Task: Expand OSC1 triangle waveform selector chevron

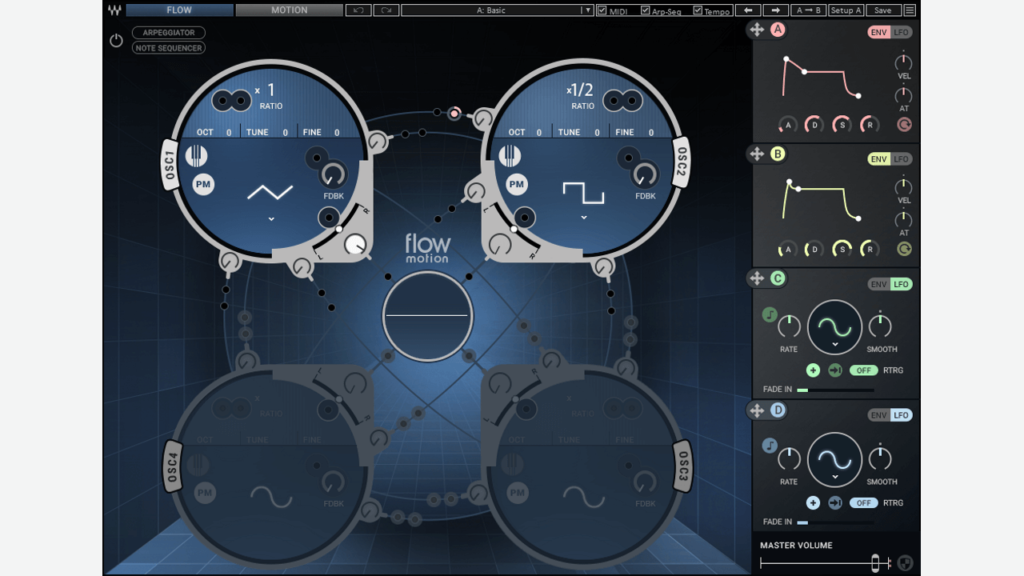Action: [x=271, y=219]
